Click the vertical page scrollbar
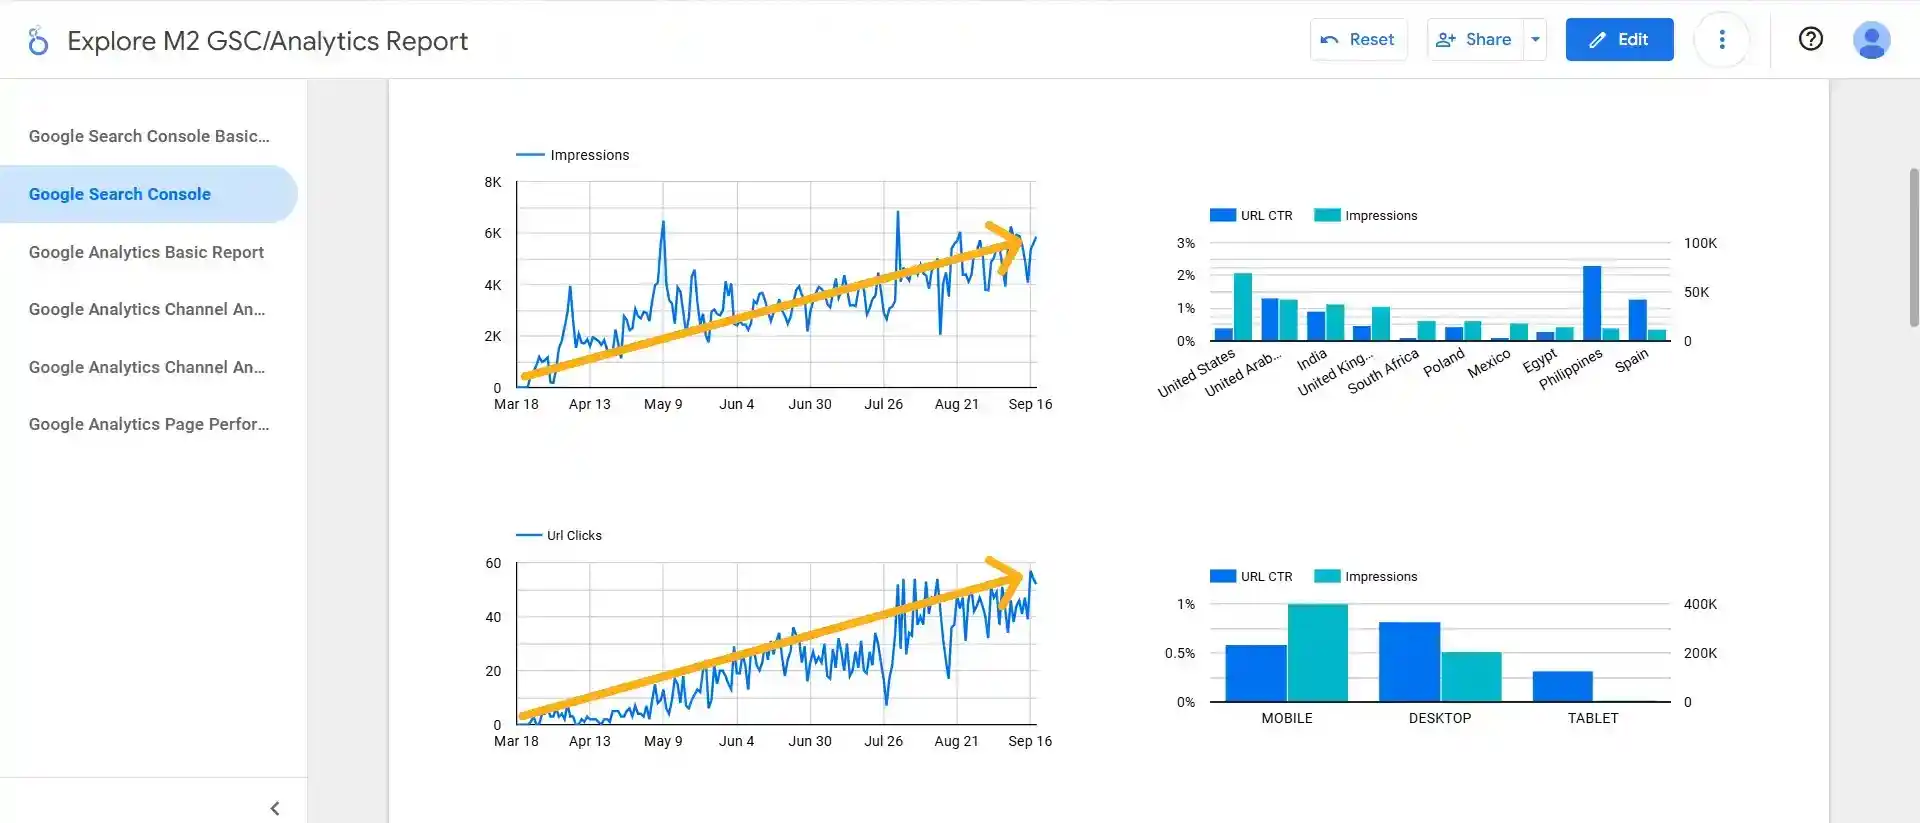 tap(1913, 247)
